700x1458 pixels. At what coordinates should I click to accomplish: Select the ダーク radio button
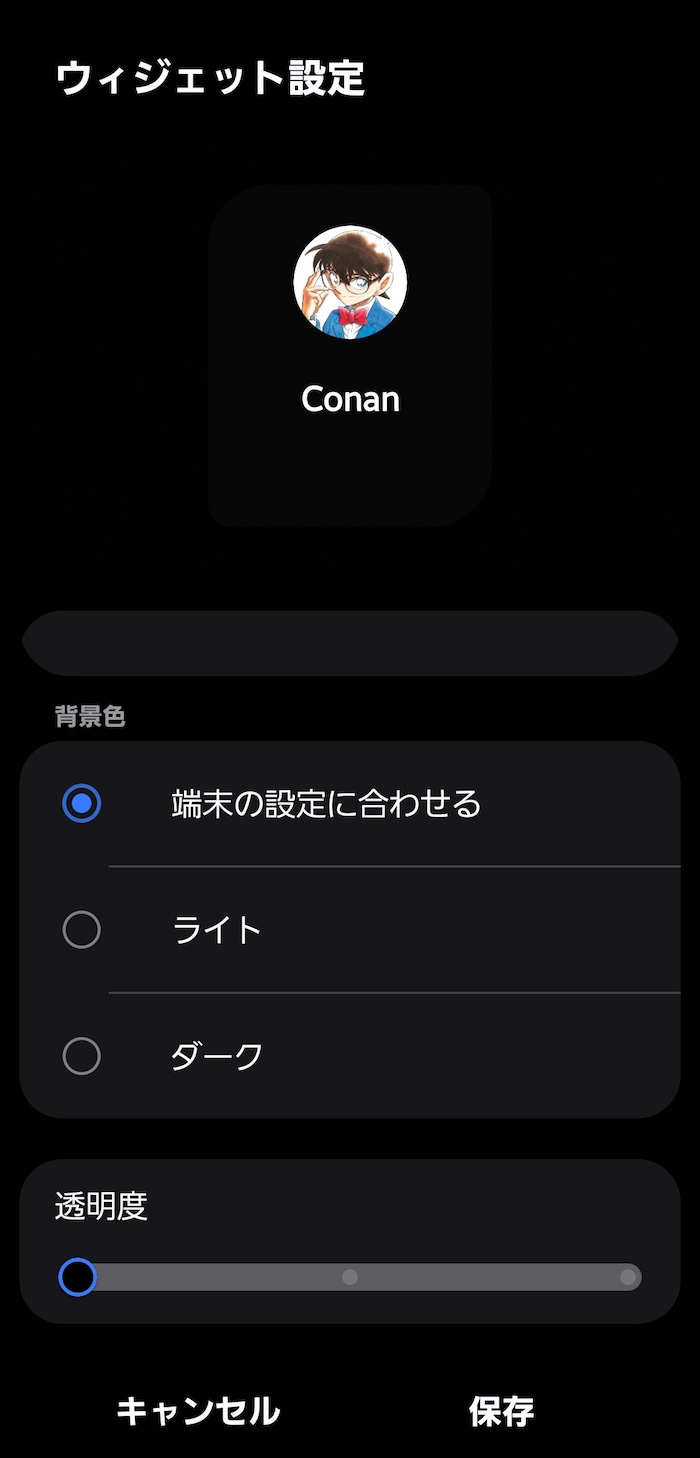coord(81,1056)
